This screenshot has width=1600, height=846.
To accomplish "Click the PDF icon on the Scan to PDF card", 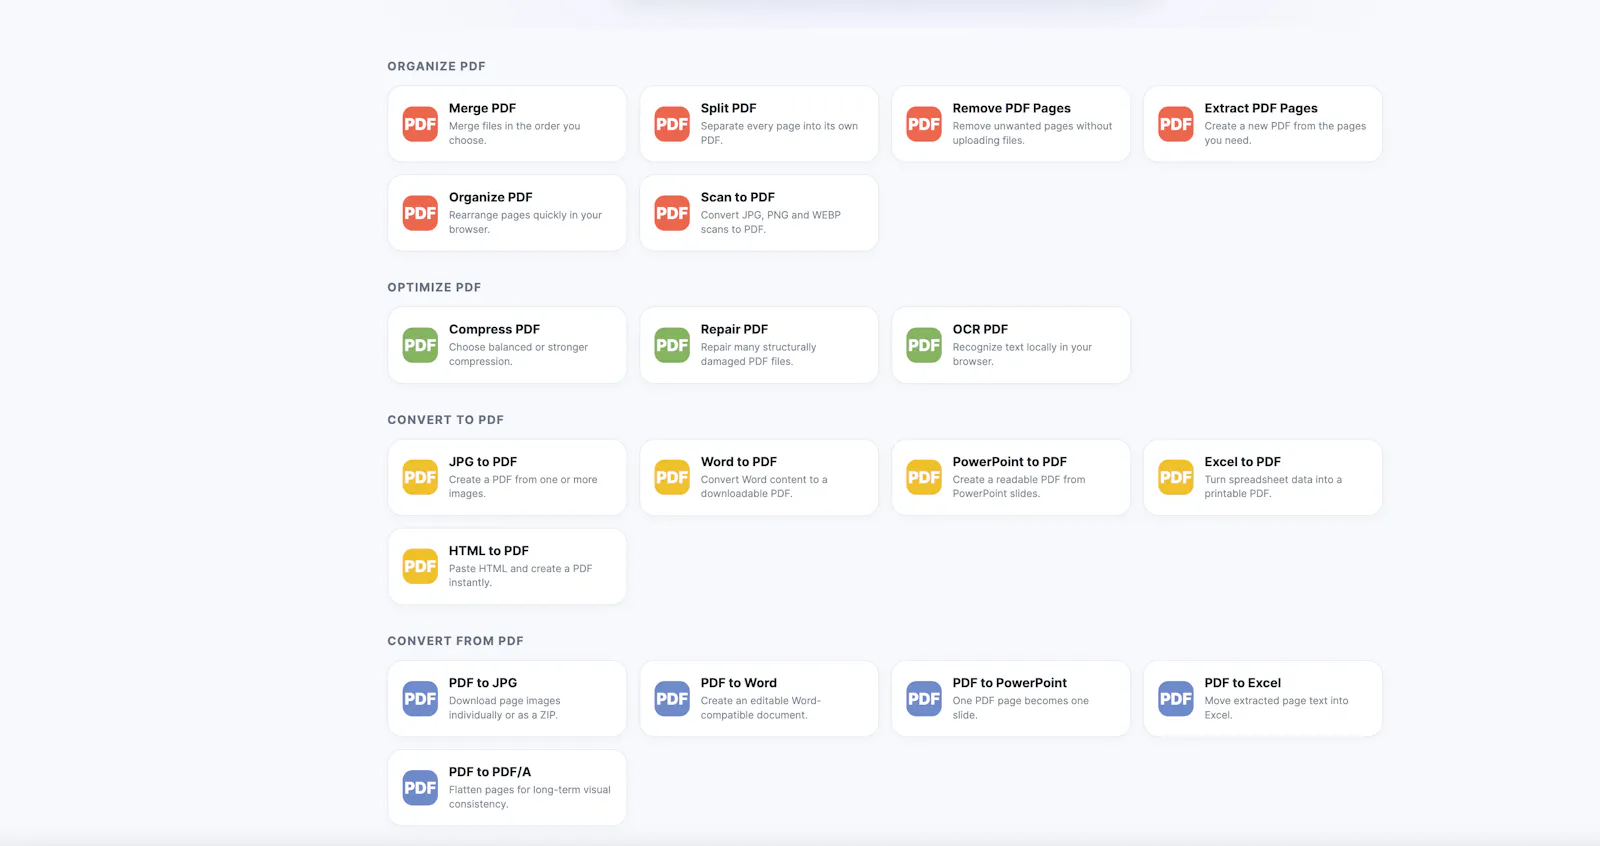I will (x=672, y=213).
